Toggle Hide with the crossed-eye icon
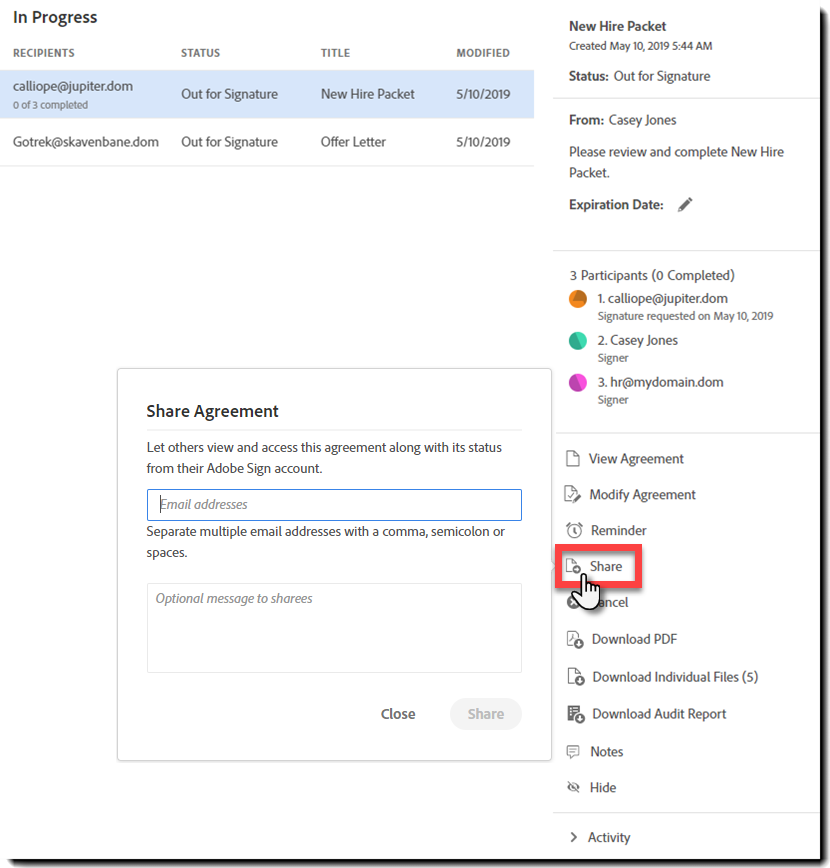This screenshot has width=830, height=868. click(573, 788)
